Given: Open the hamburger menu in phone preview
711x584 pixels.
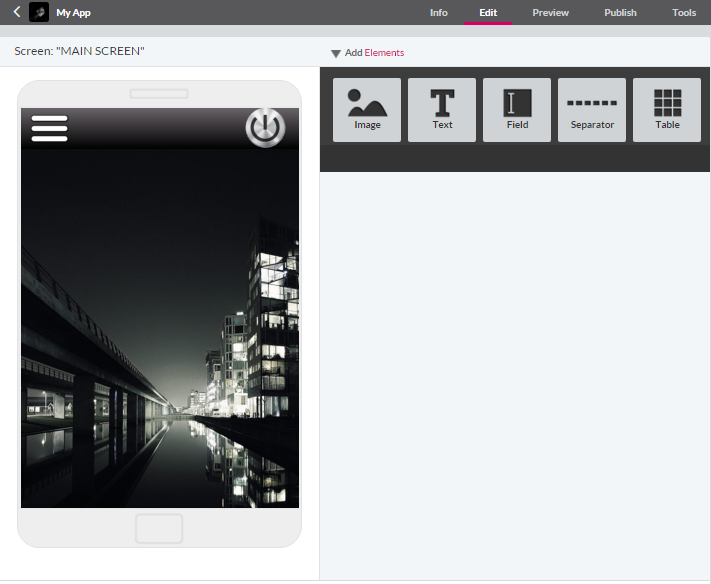Looking at the screenshot, I should (x=49, y=128).
